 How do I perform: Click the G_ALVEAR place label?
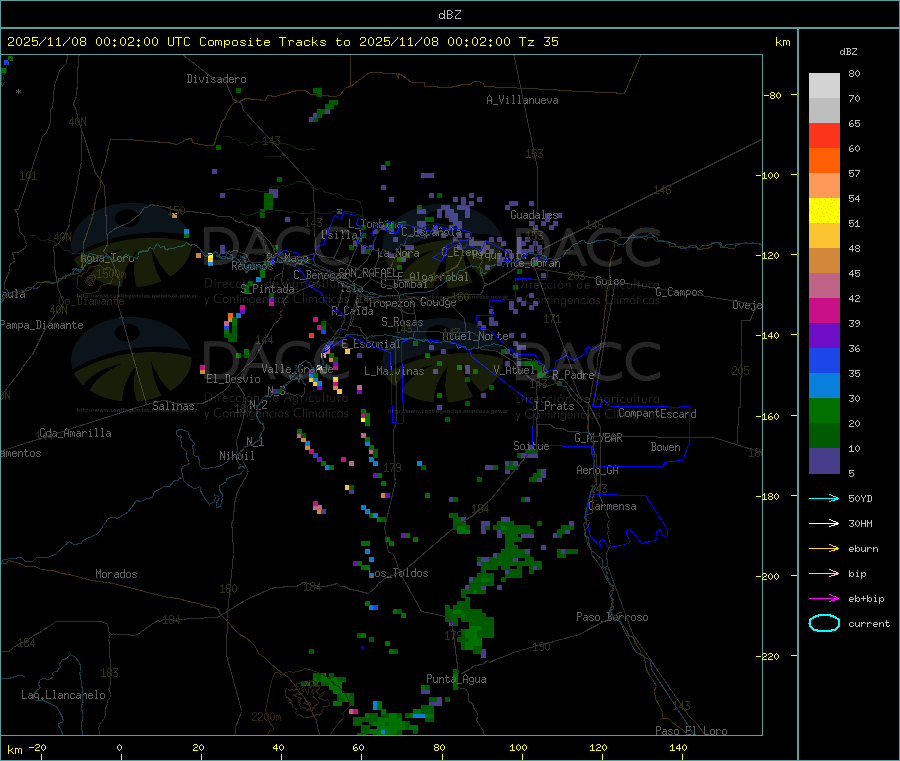(x=598, y=438)
